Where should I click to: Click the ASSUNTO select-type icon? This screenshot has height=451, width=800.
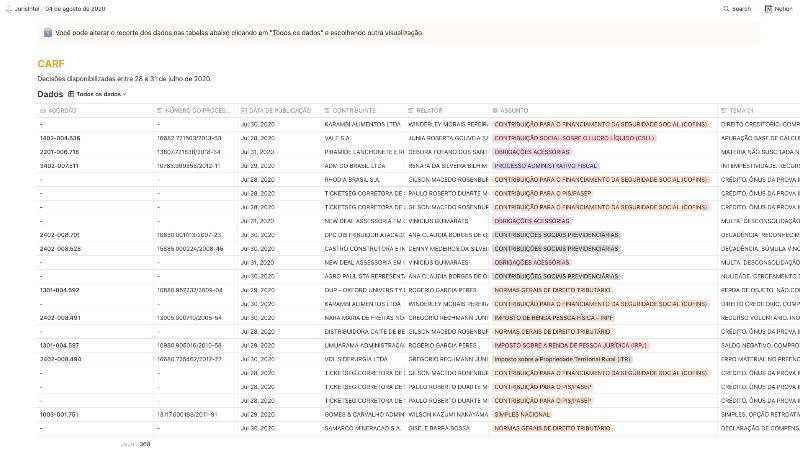click(x=495, y=110)
